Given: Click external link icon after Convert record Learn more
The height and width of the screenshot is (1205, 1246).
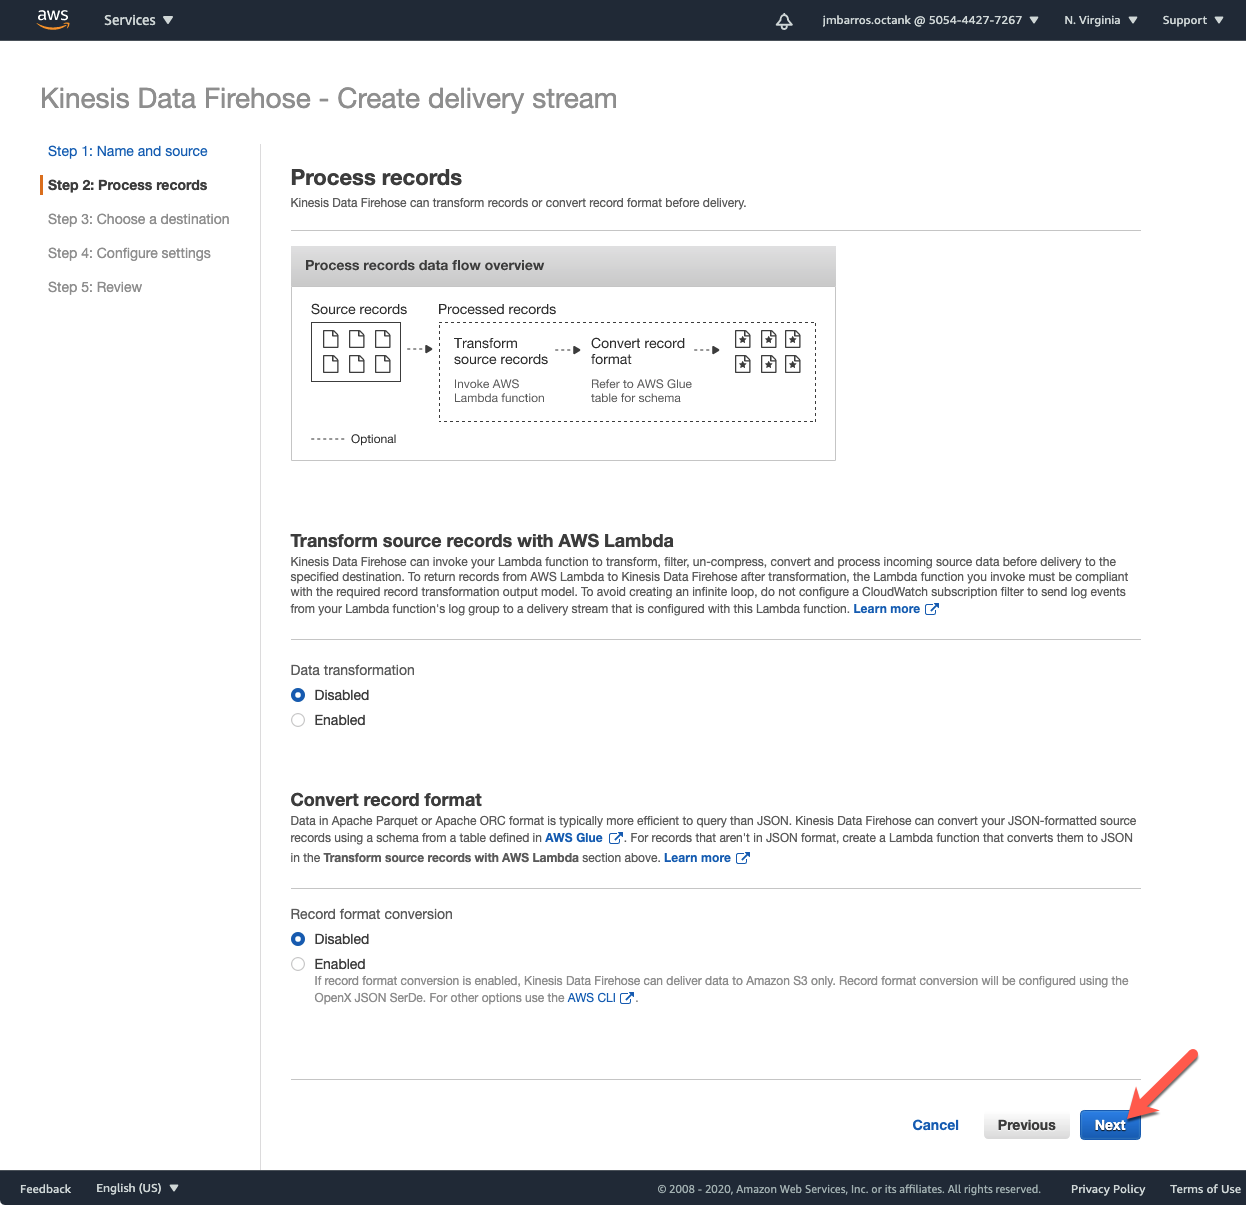Looking at the screenshot, I should 743,858.
